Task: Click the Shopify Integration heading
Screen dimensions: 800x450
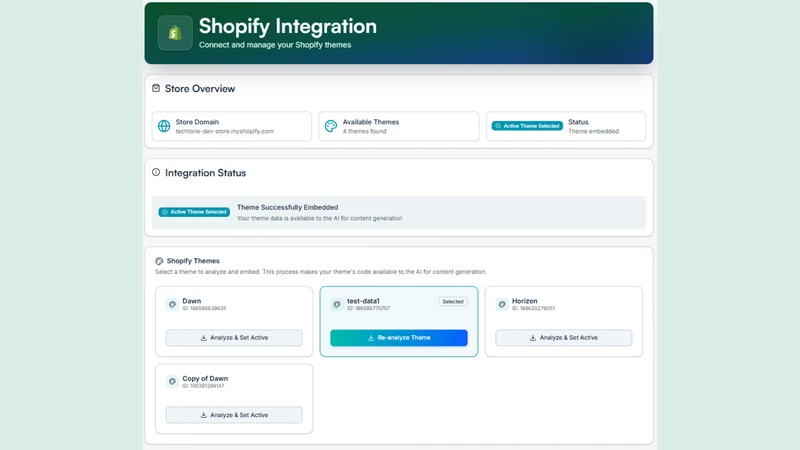Action: click(x=288, y=27)
